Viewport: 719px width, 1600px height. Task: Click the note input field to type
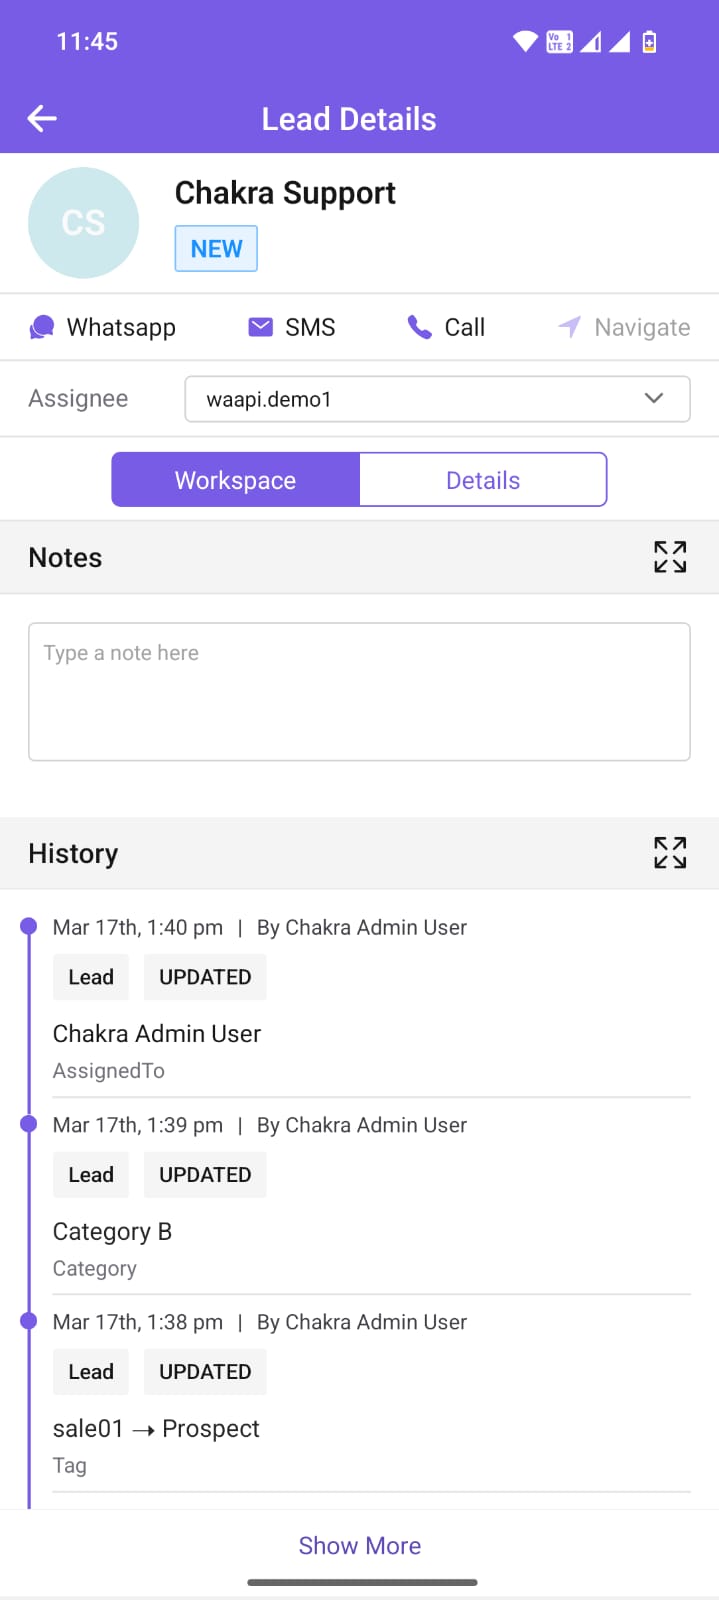point(359,690)
